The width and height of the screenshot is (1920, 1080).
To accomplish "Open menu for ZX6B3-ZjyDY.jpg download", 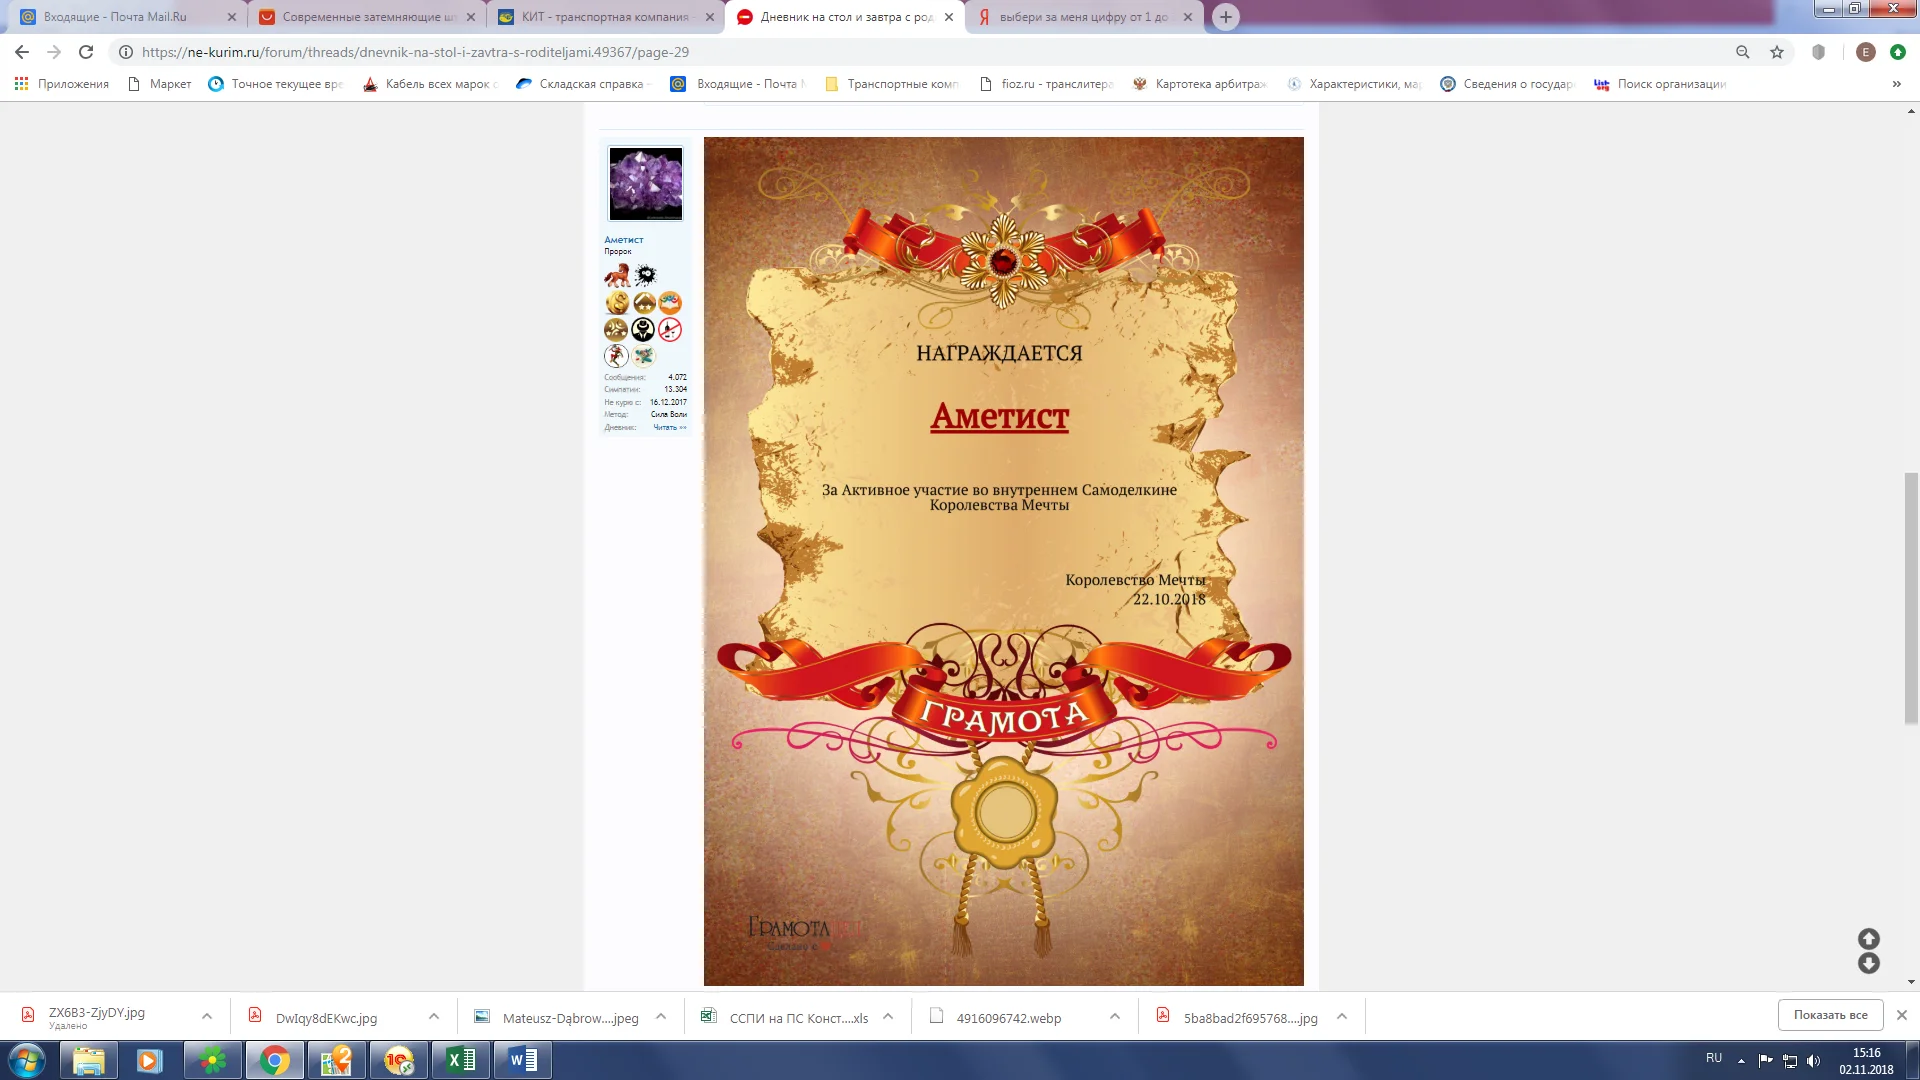I will (x=207, y=1017).
